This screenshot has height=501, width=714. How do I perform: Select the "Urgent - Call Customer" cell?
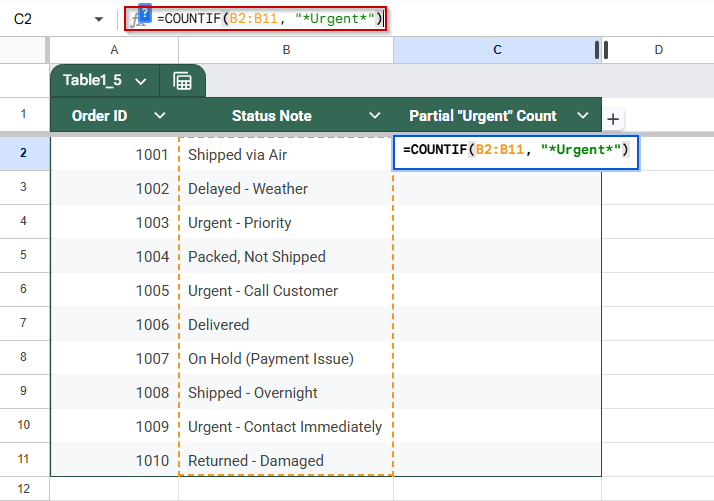point(286,290)
